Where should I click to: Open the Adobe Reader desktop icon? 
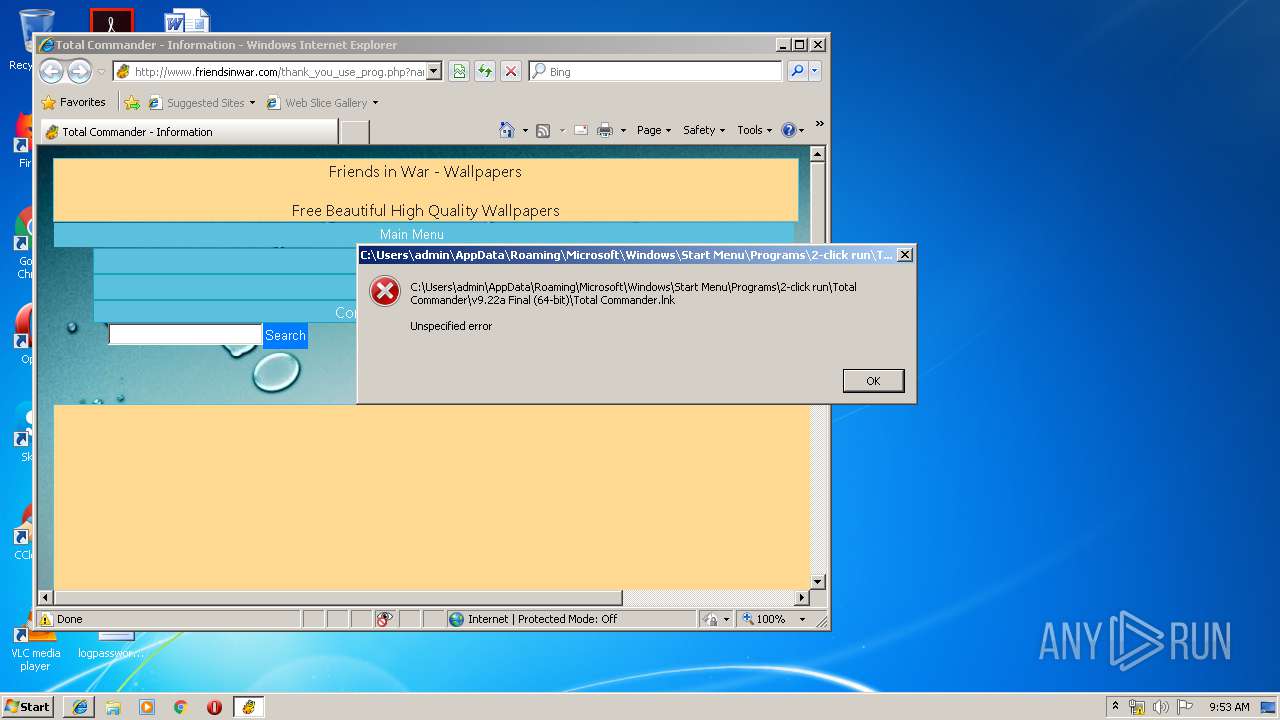point(111,20)
